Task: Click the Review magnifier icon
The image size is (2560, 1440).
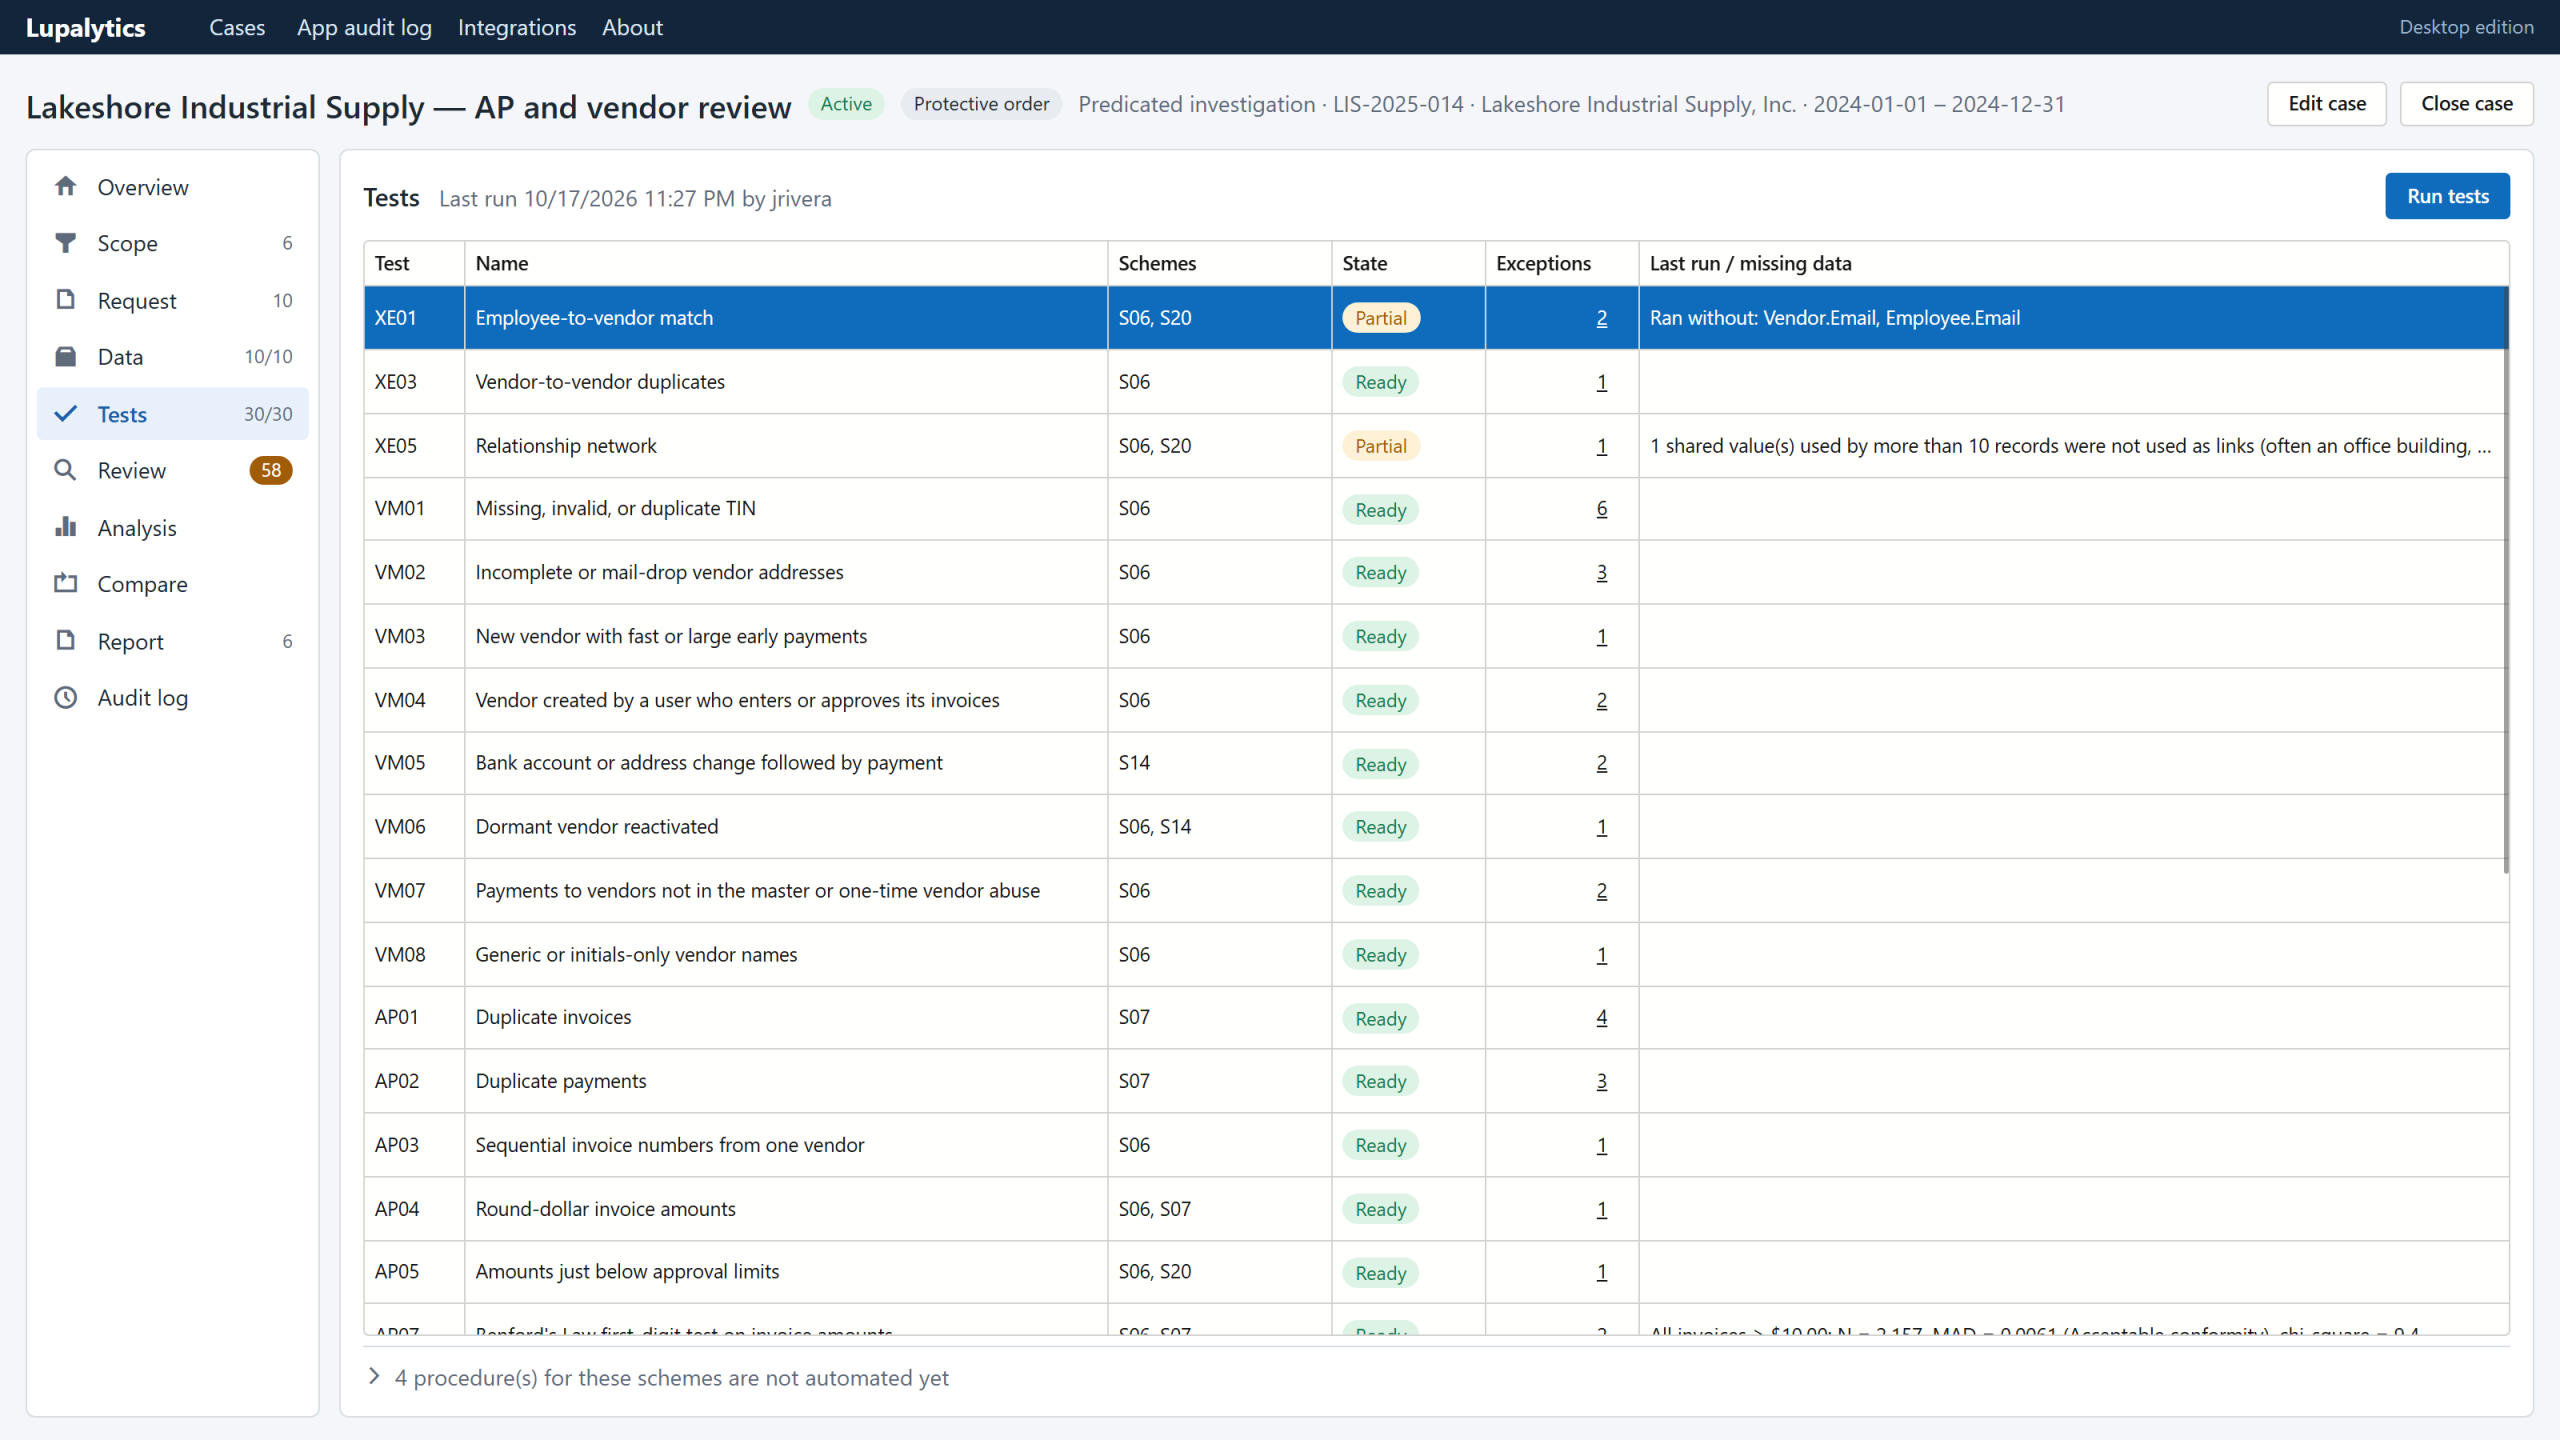Action: click(x=65, y=470)
